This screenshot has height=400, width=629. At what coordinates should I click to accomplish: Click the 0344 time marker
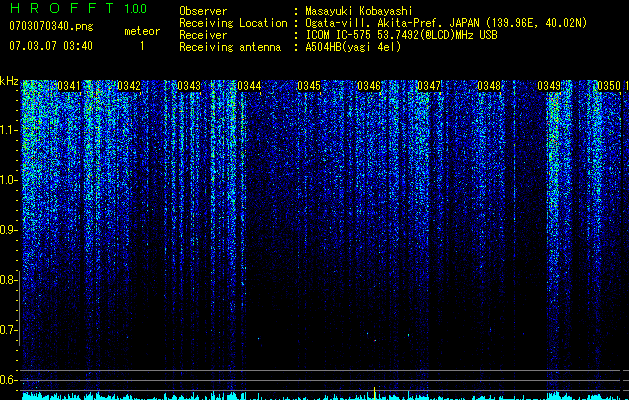249,86
